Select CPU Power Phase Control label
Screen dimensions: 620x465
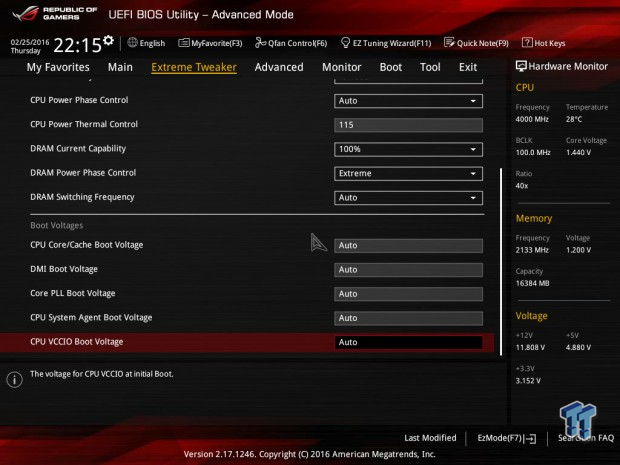[79, 100]
